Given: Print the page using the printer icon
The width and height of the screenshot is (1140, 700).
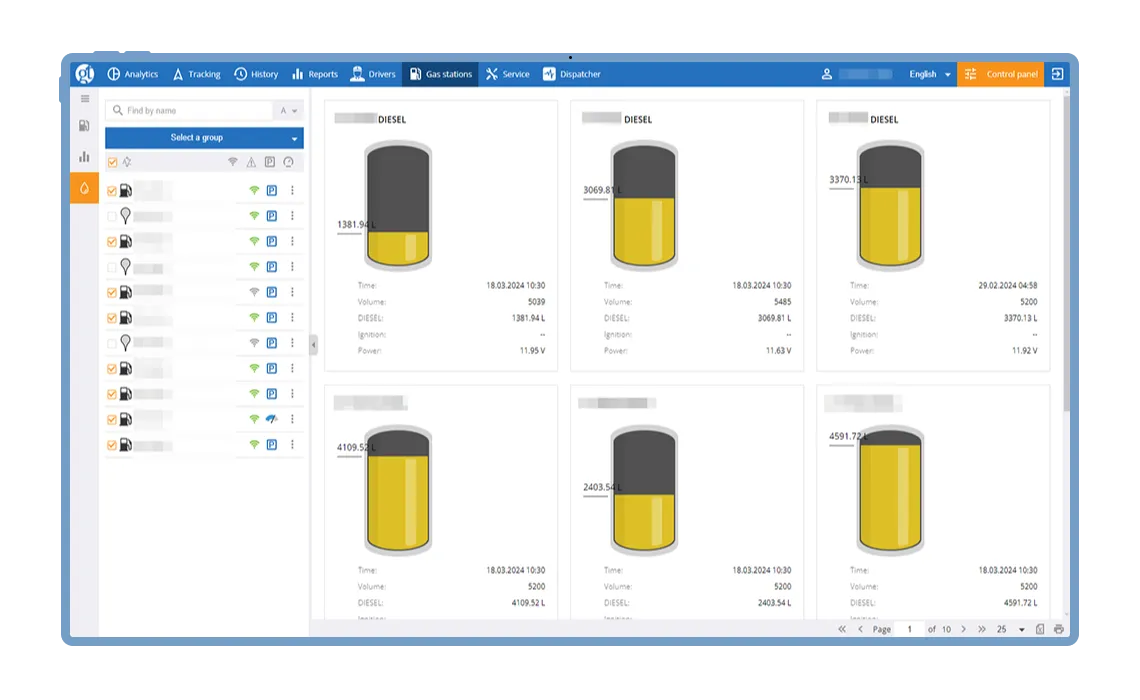Looking at the screenshot, I should (1059, 629).
